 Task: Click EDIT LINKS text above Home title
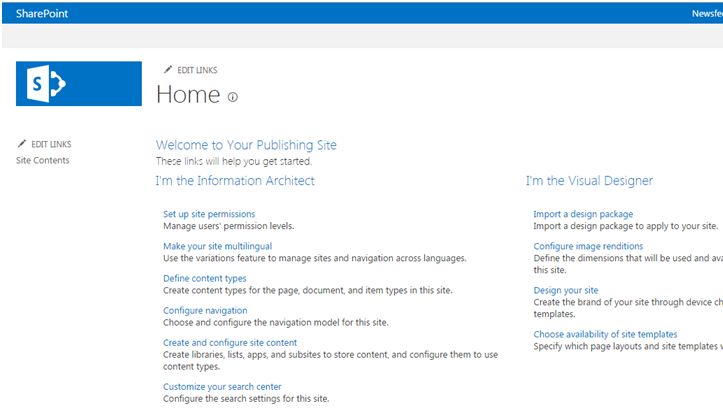point(197,70)
